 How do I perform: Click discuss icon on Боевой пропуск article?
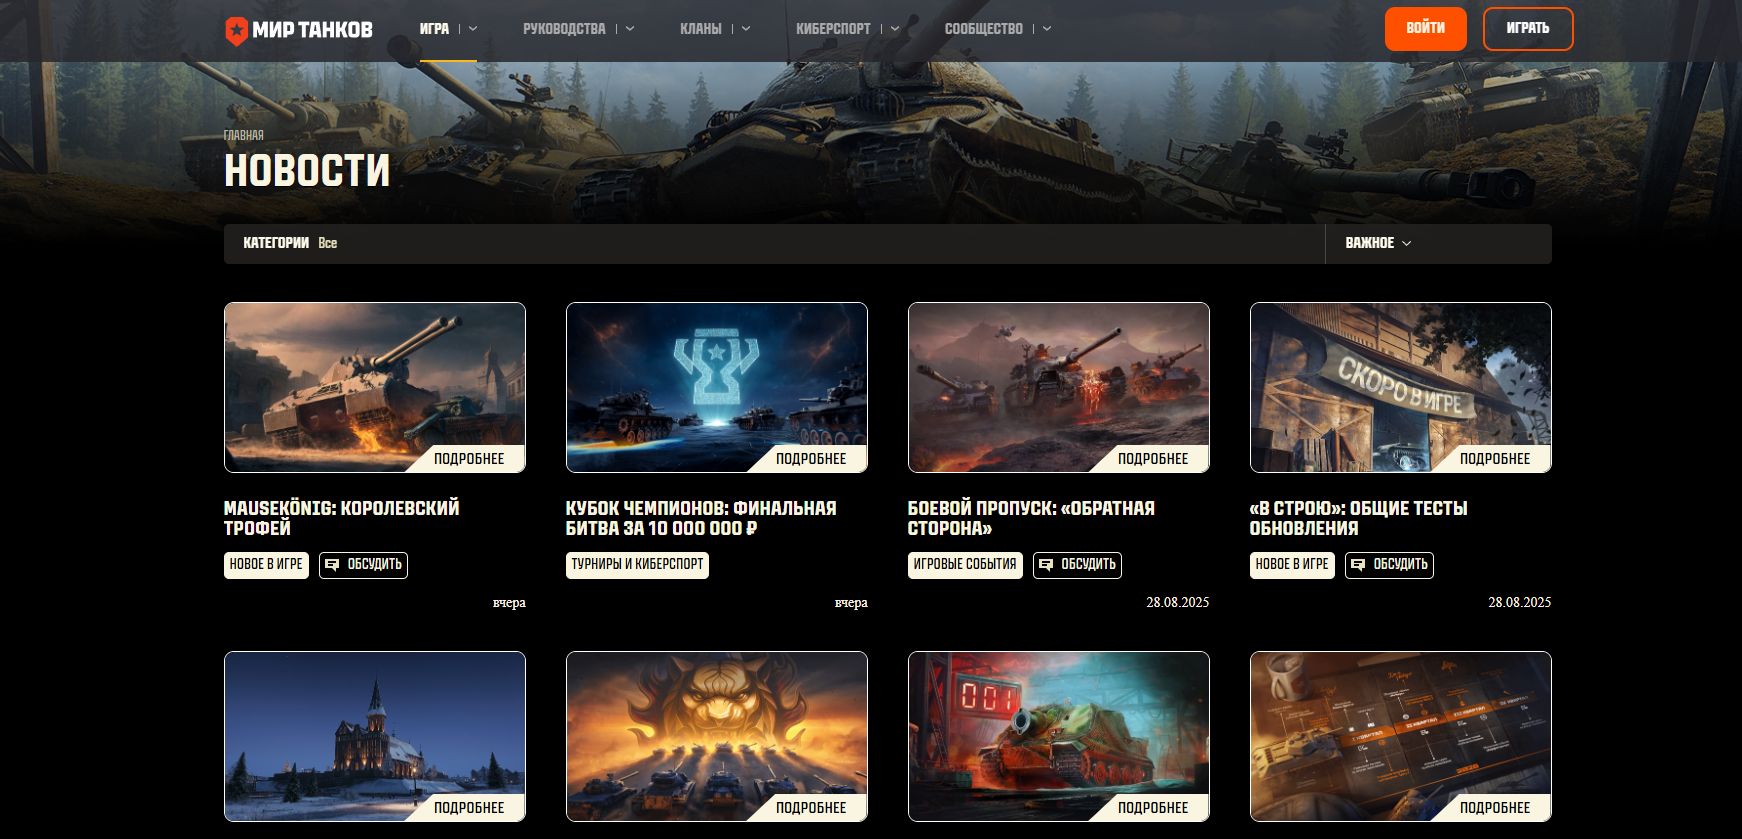point(1046,565)
